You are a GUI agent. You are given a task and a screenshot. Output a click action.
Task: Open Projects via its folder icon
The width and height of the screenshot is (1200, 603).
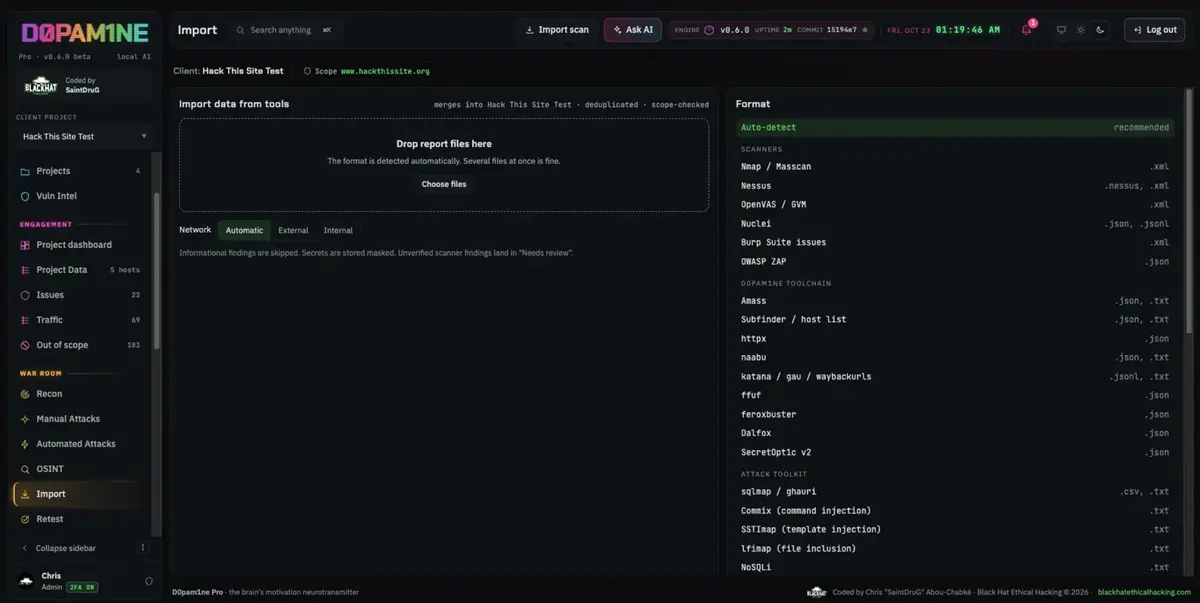pos(25,171)
